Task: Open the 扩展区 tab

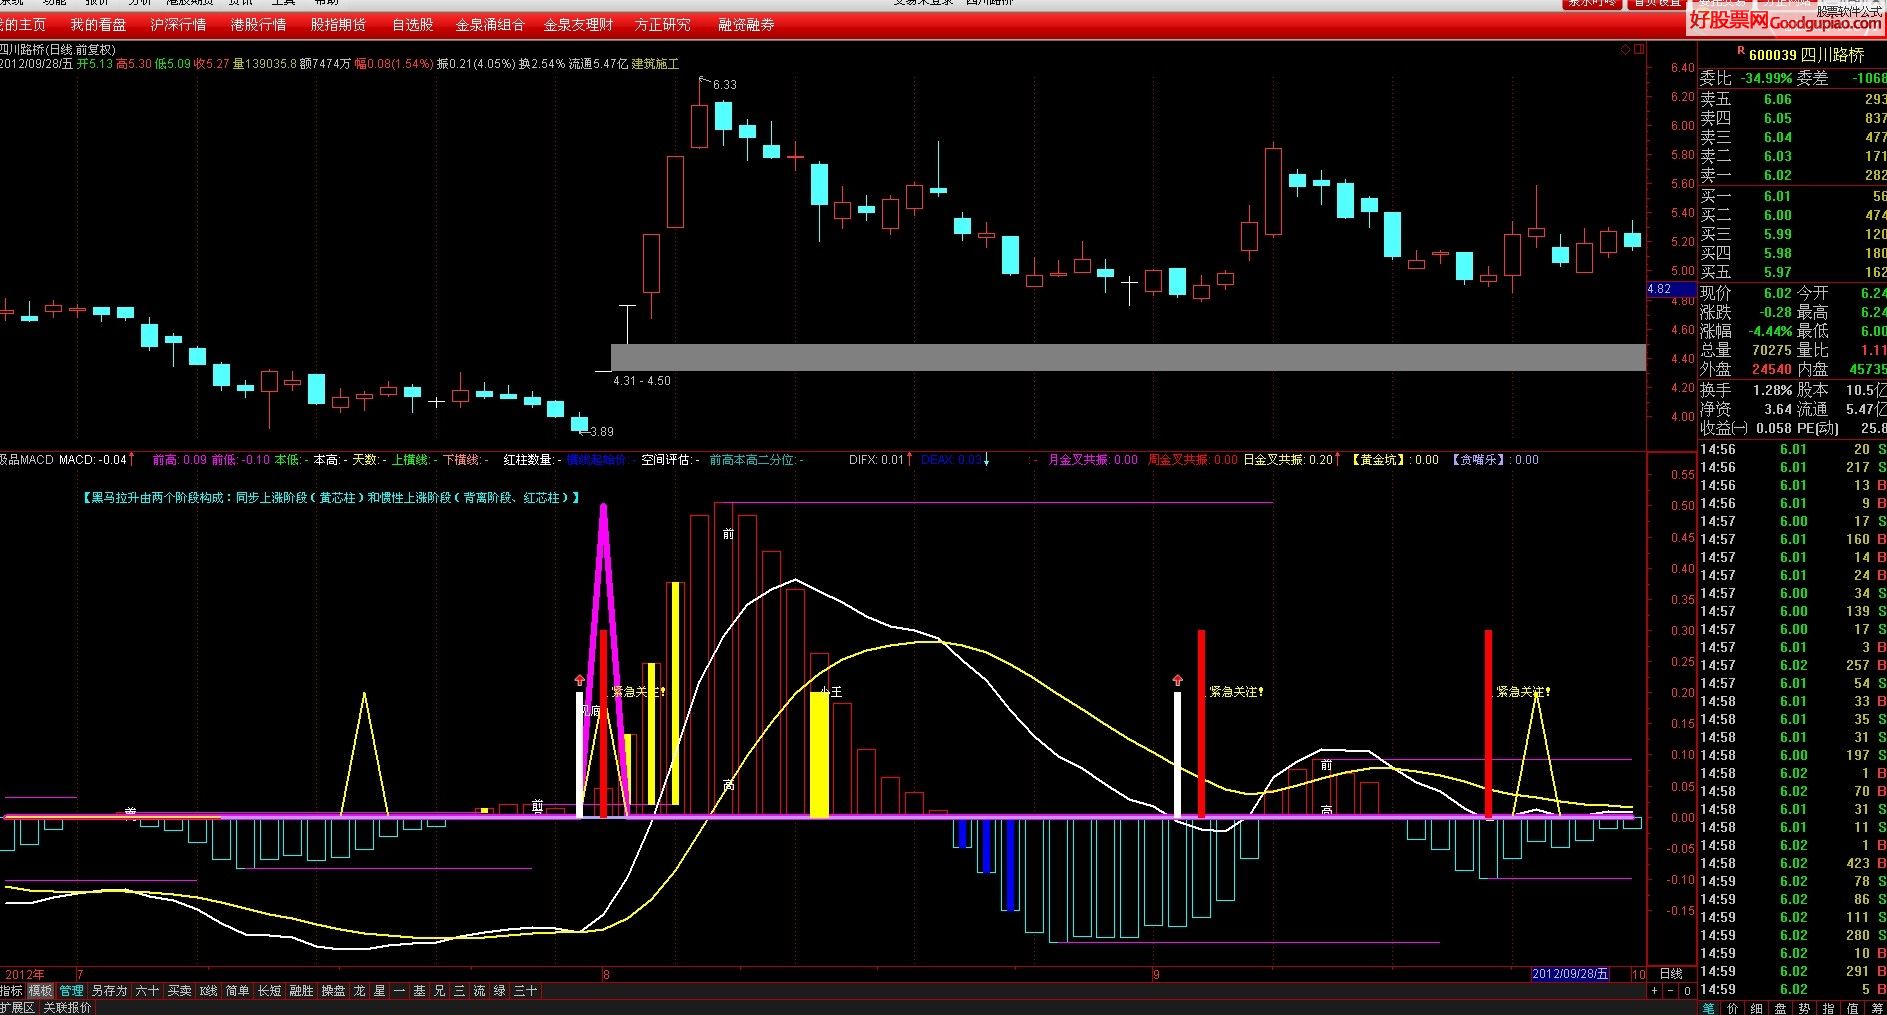Action: tap(17, 1007)
